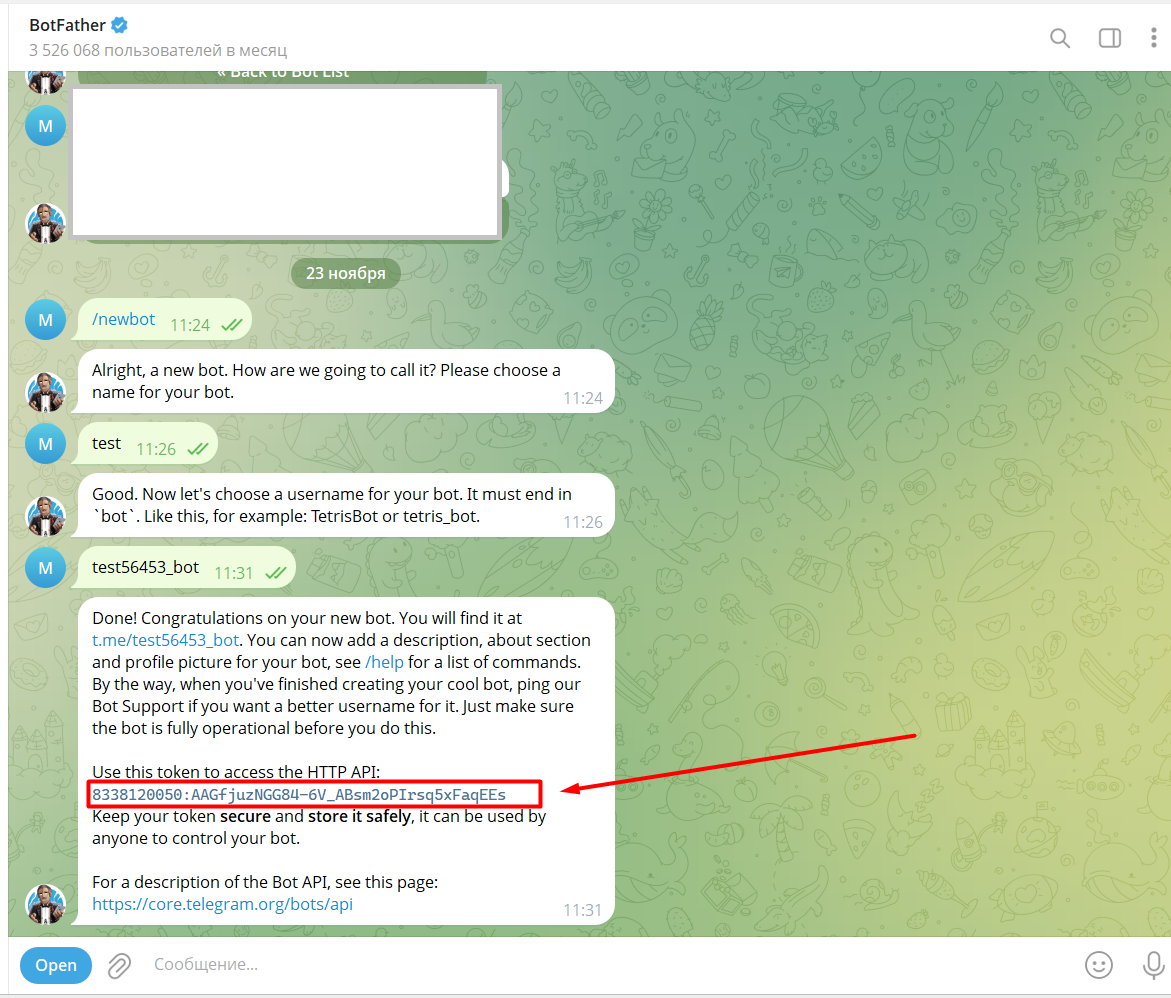
Task: Open the emoji picker smiley icon
Action: point(1099,965)
